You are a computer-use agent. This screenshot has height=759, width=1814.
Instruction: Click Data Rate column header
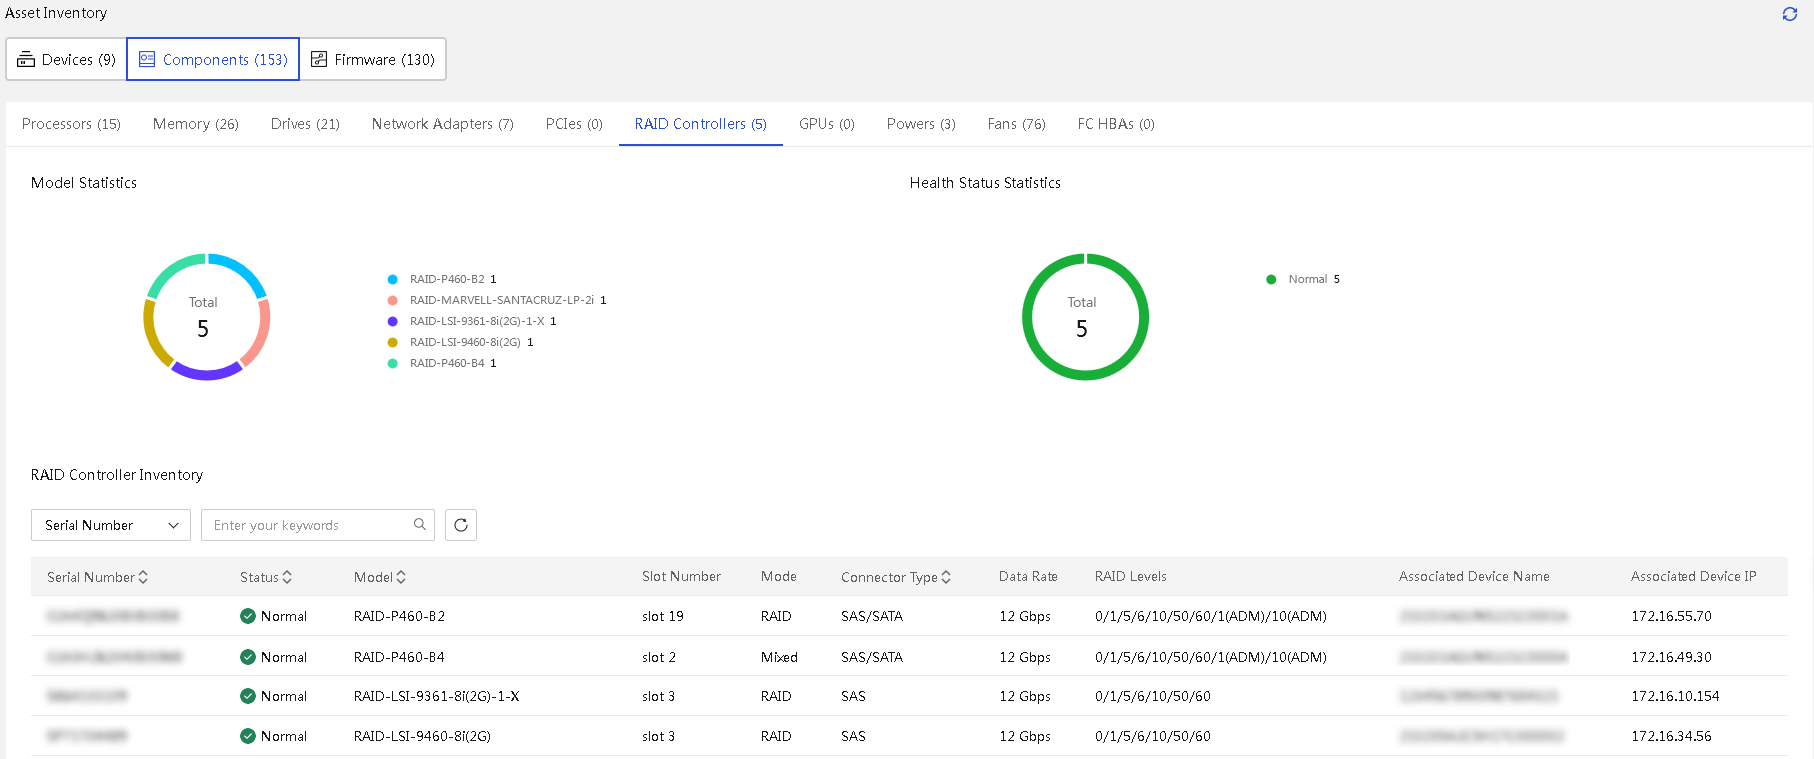(1028, 576)
